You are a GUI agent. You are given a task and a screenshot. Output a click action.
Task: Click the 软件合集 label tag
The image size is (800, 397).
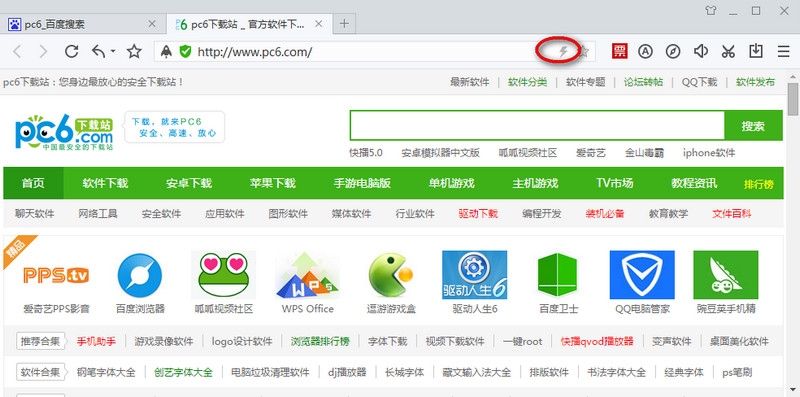(x=41, y=372)
